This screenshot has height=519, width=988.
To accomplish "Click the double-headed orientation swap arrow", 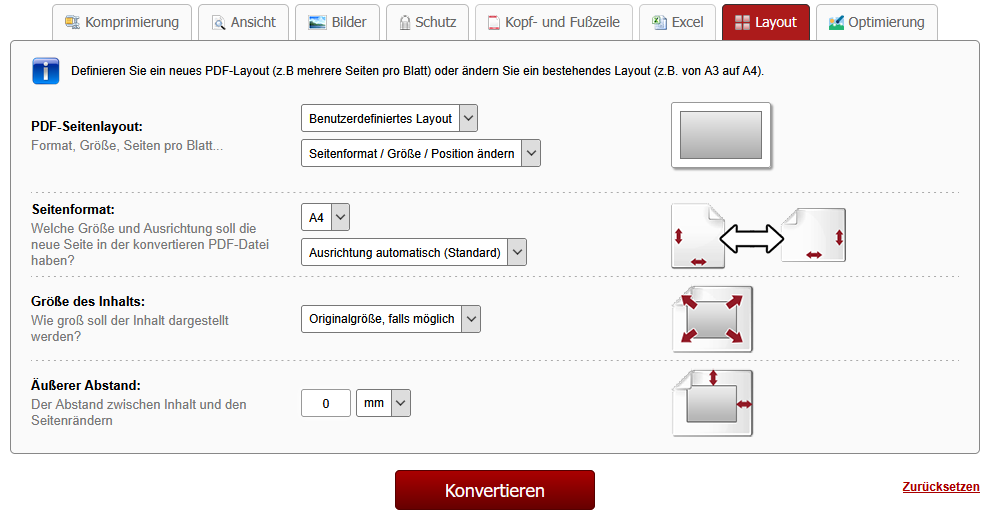I will 752,238.
